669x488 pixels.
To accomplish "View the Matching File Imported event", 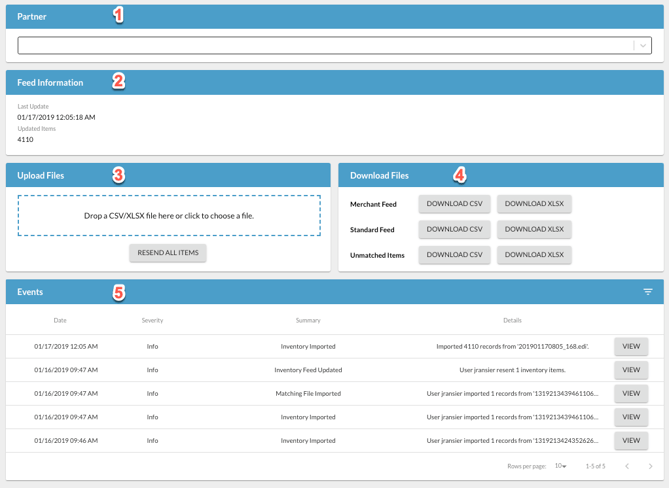I will 631,394.
